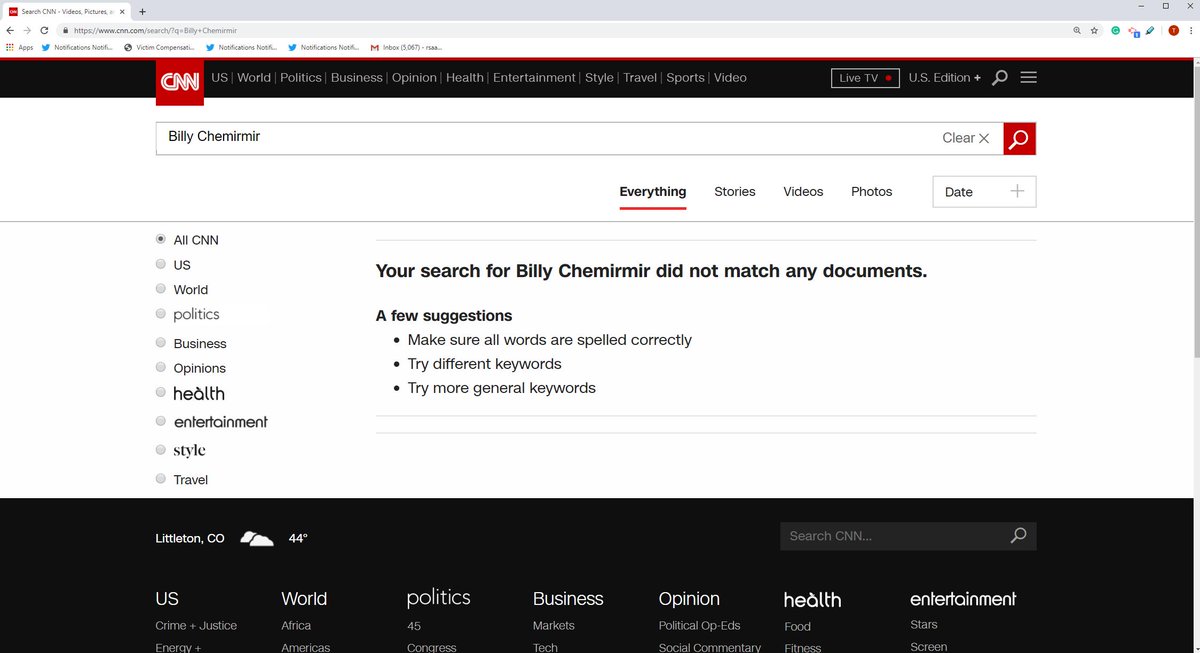Click the padlock site info icon
Viewport: 1200px width, 653px height.
tap(65, 30)
